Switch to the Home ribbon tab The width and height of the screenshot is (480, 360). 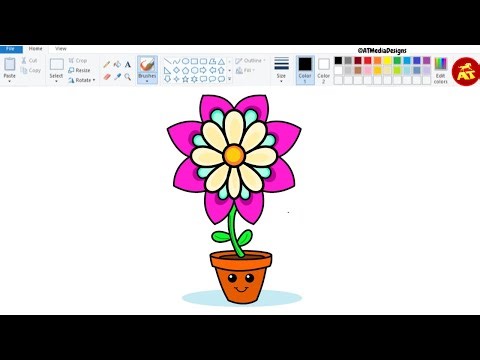tap(35, 49)
